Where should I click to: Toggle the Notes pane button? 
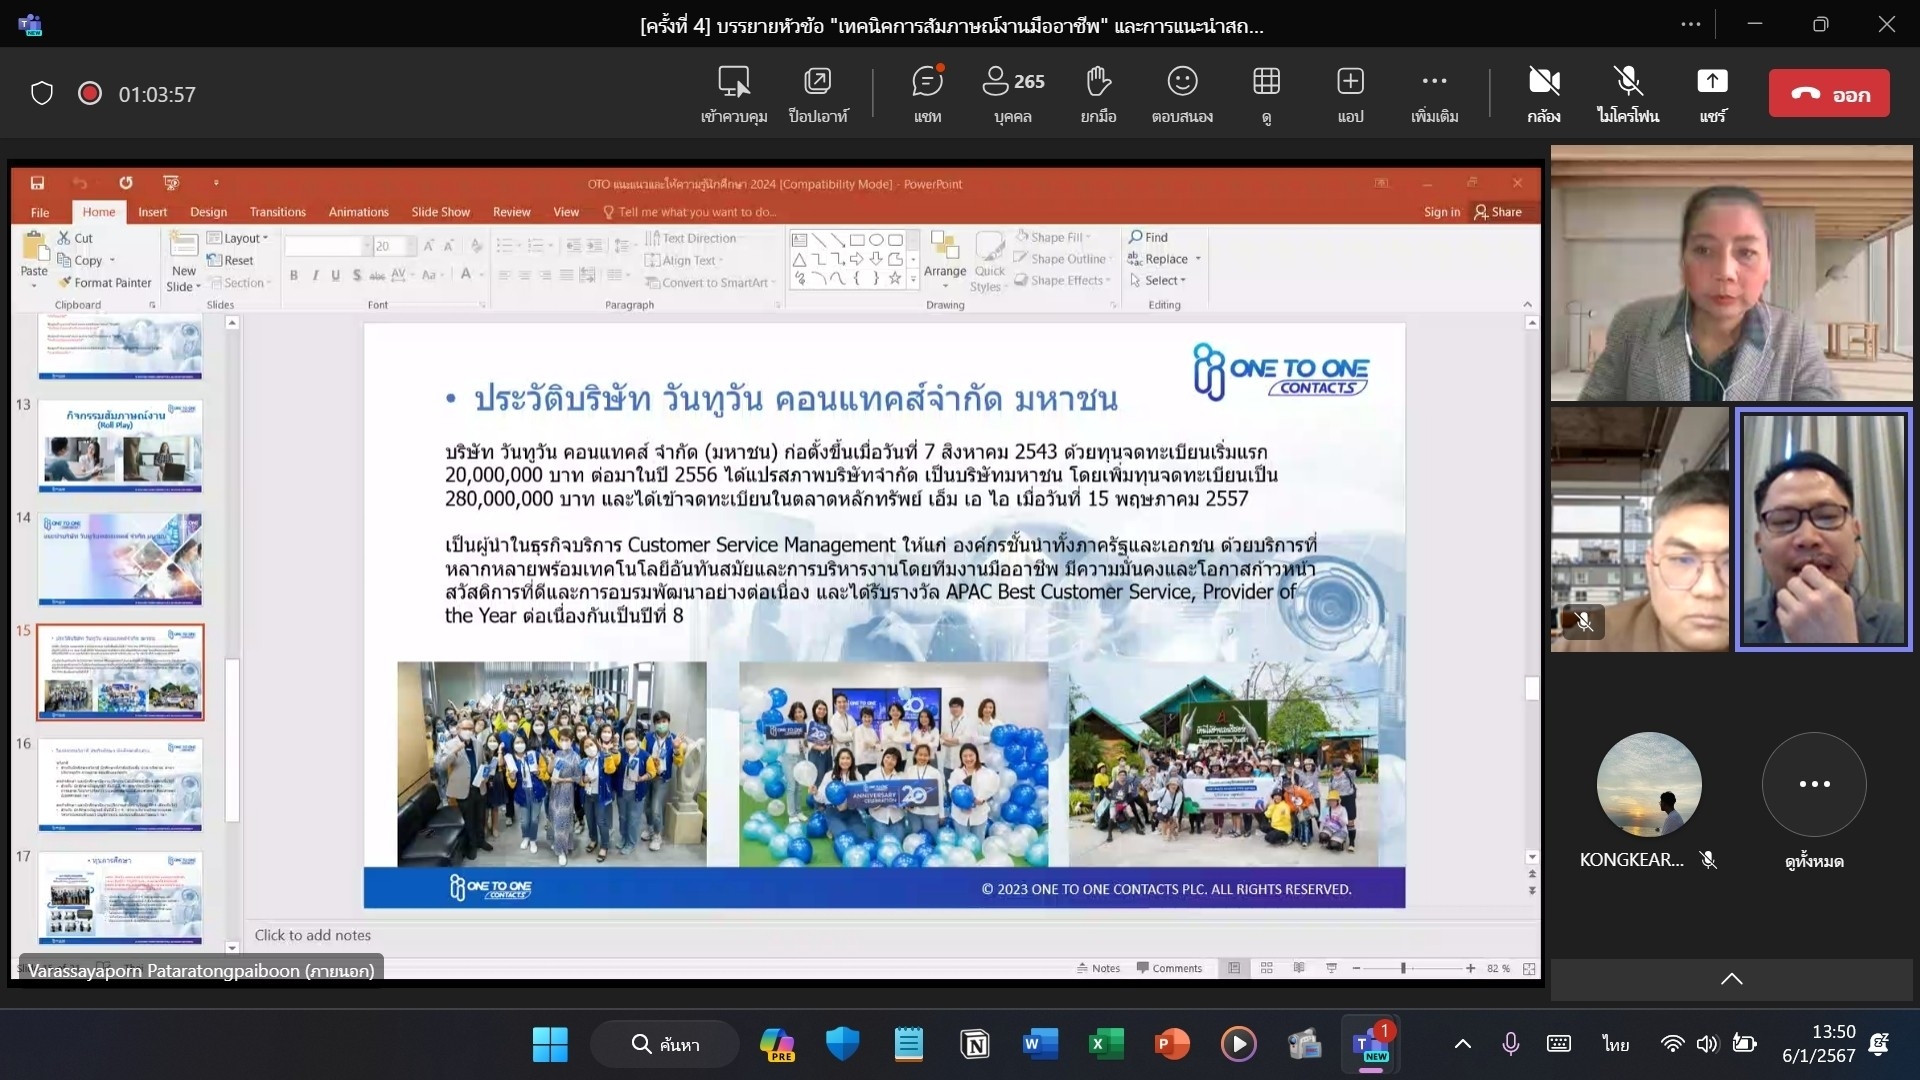(x=1098, y=968)
